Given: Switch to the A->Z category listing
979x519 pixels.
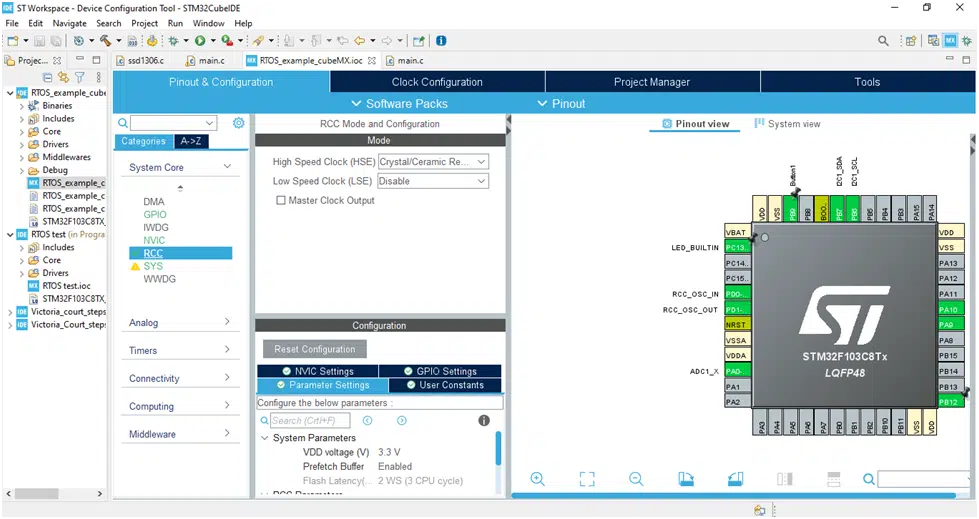Looking at the screenshot, I should [x=191, y=141].
